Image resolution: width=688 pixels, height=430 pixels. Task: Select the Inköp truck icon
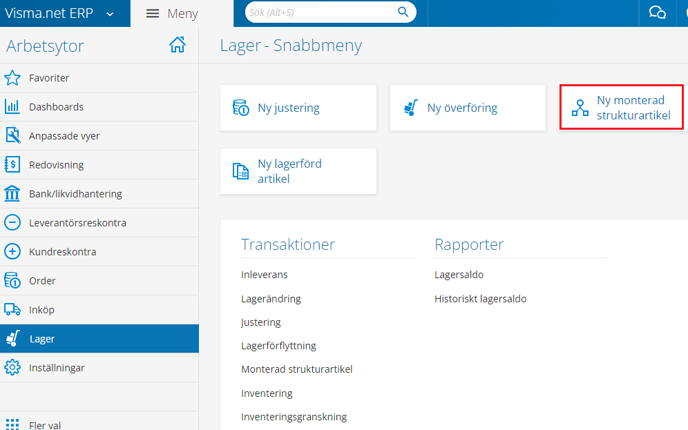[12, 309]
